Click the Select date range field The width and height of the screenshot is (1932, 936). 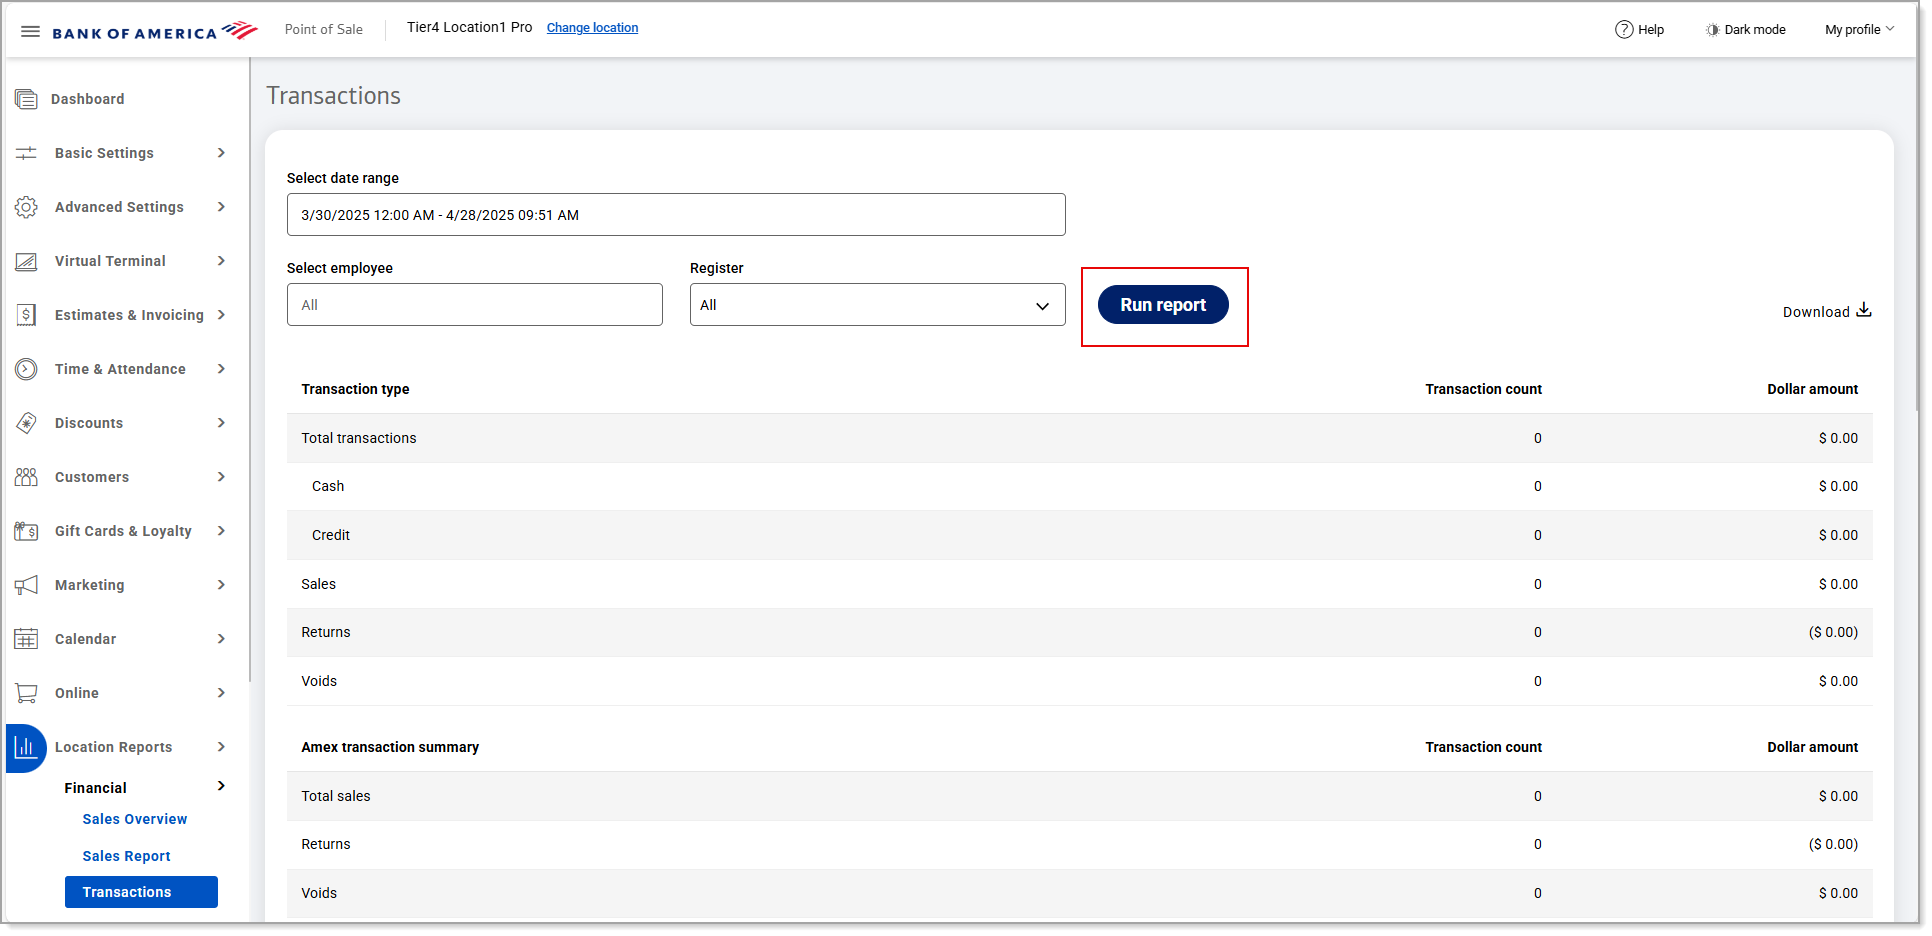coord(676,215)
